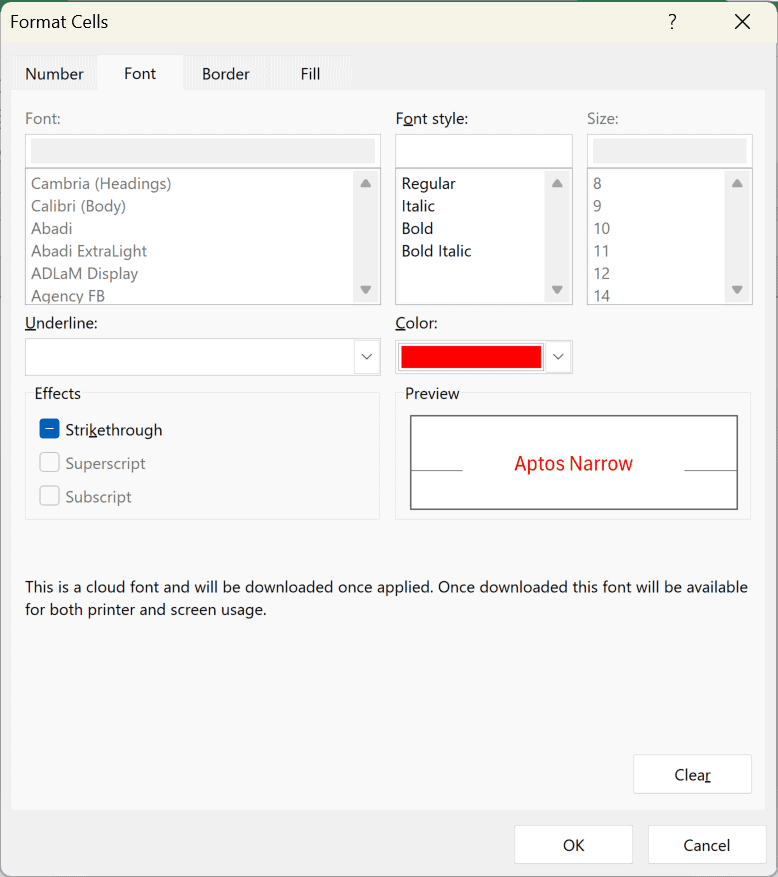Size list scroll down arrow
Image resolution: width=778 pixels, height=877 pixels.
pos(737,289)
